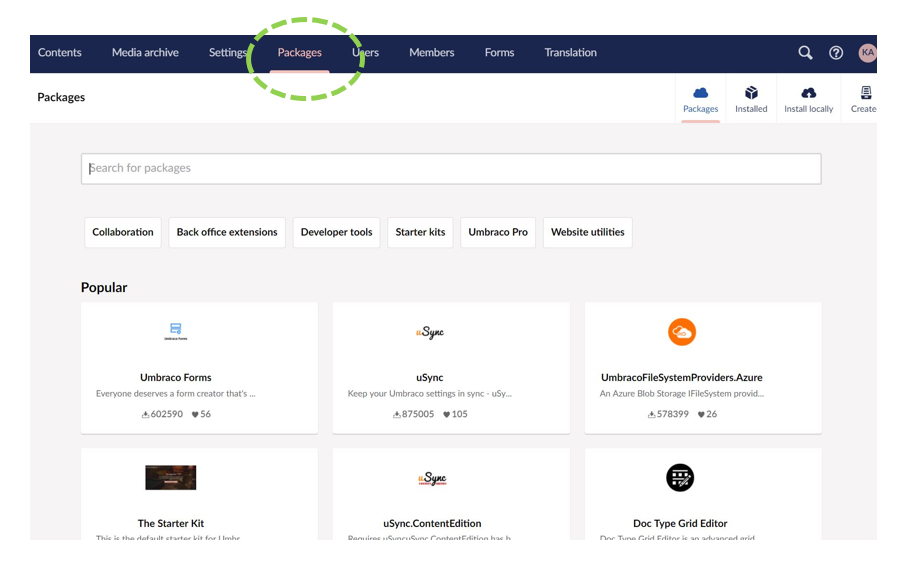Open the Umbraco Forms package title
Screen dimensions: 897x570
click(176, 378)
